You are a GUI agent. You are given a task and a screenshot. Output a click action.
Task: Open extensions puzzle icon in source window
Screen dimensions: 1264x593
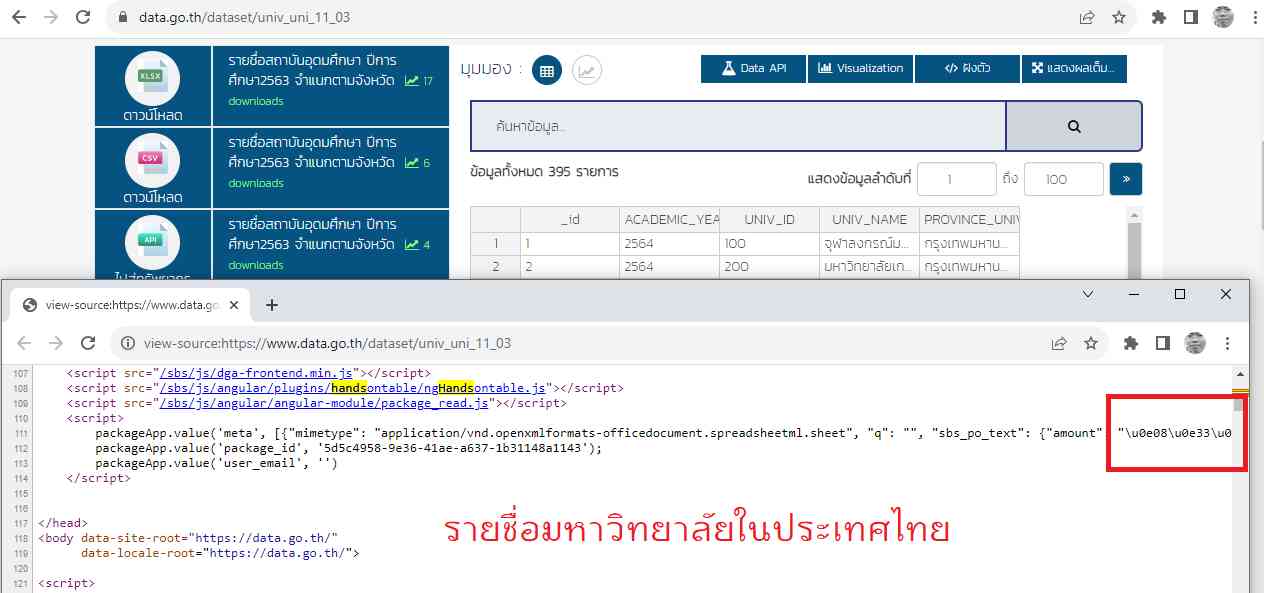pos(1131,343)
